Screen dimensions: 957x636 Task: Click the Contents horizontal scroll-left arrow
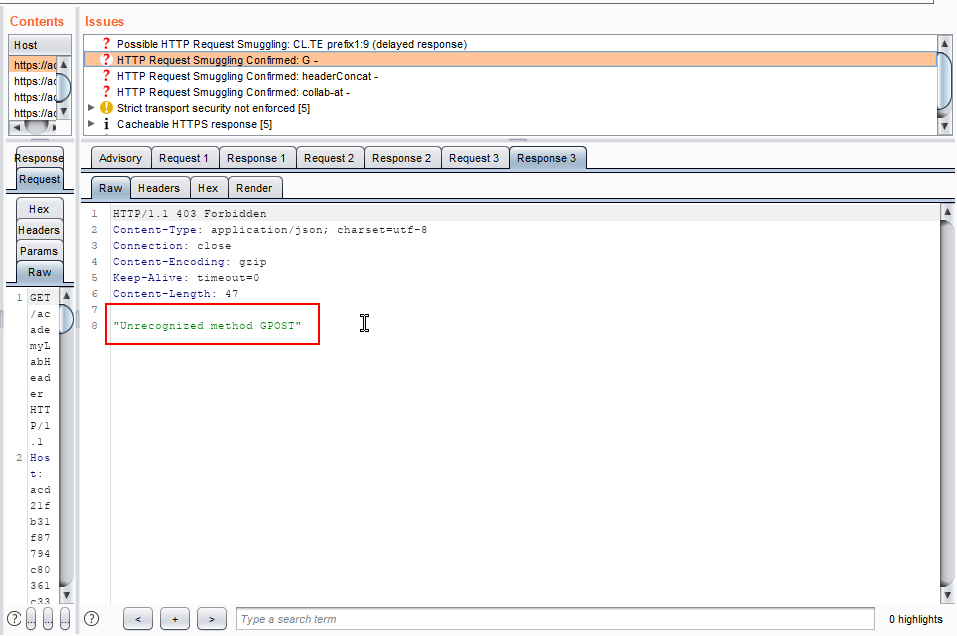(16, 128)
